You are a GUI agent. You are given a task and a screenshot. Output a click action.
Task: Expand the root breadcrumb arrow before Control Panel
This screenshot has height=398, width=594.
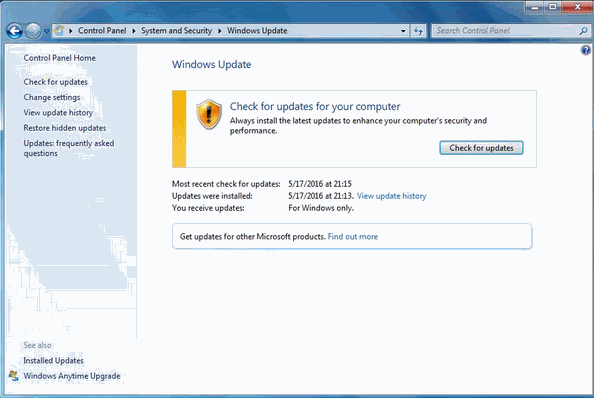[70, 31]
